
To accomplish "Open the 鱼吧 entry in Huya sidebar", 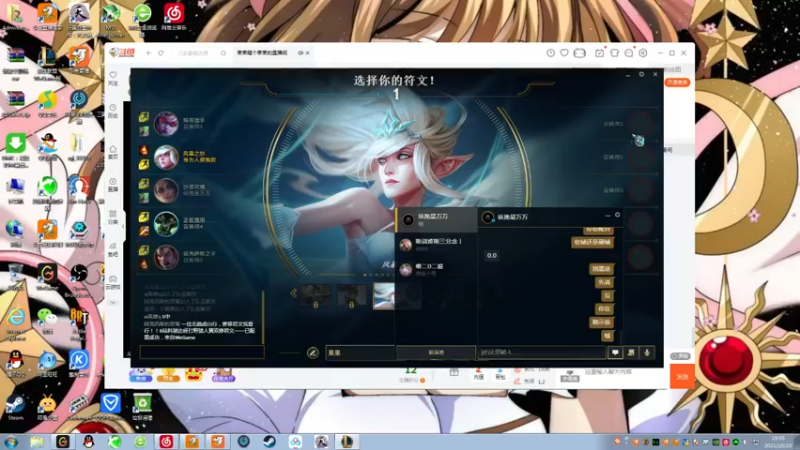I will point(113,250).
